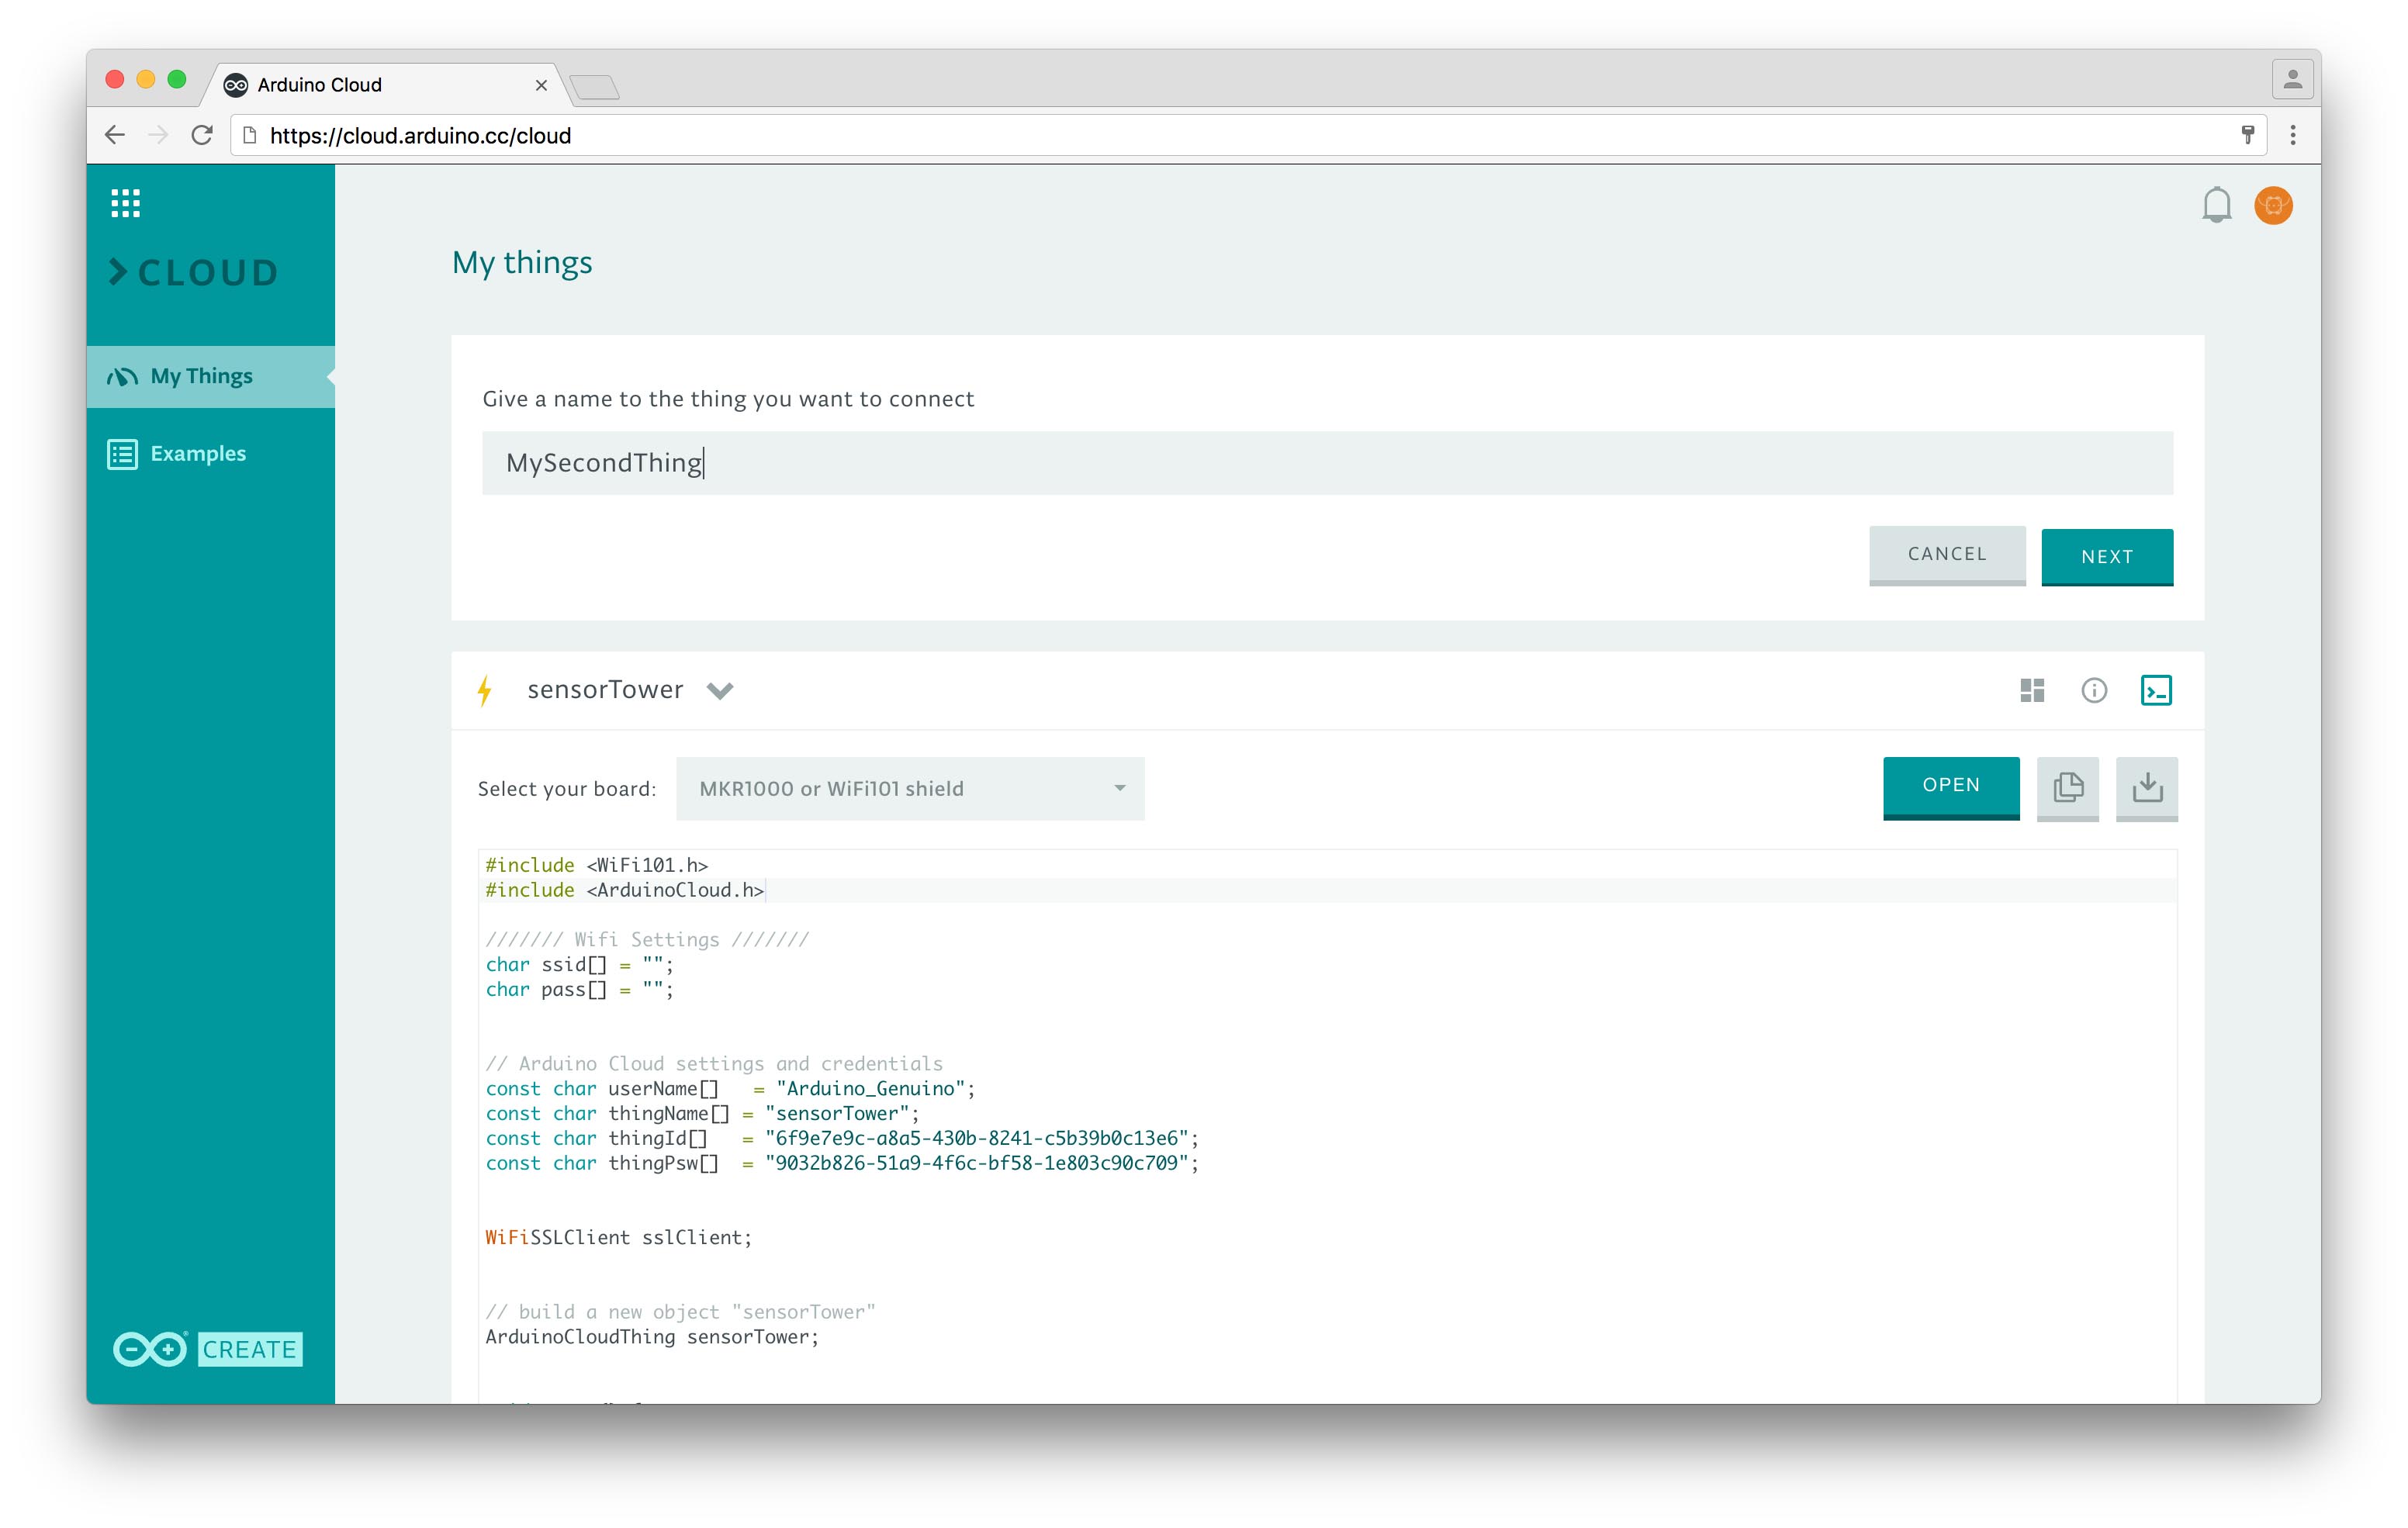Click the My things page heading
This screenshot has width=2408, height=1528.
[522, 262]
